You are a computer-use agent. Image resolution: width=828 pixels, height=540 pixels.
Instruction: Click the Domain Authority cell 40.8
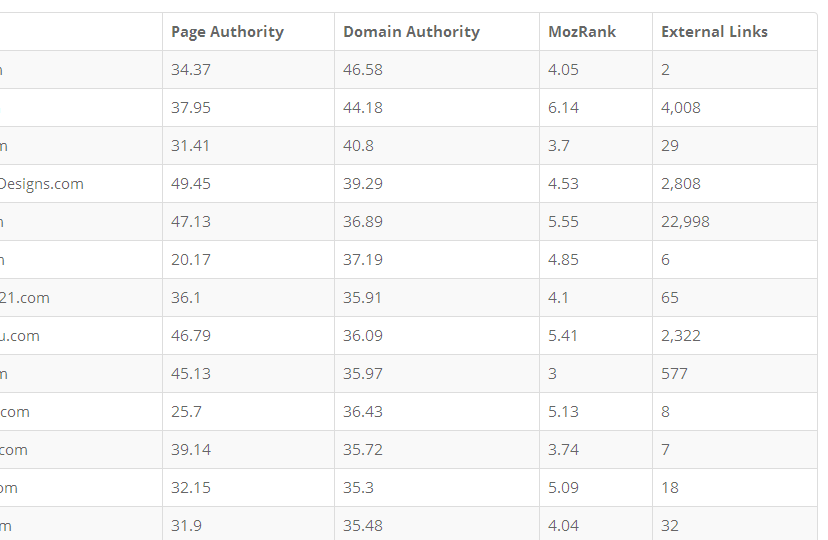(359, 146)
